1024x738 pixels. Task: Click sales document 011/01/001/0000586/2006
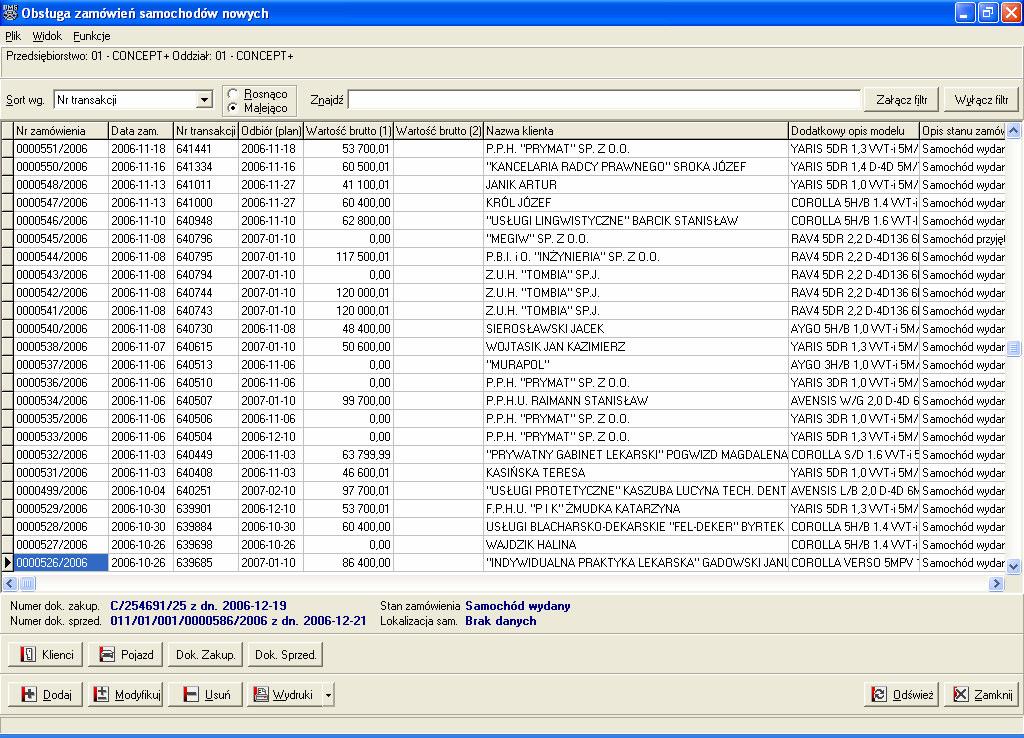point(191,621)
